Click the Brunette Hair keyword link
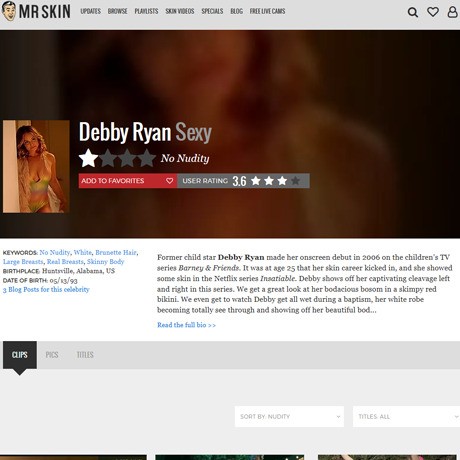The width and height of the screenshot is (460, 460). pyautogui.click(x=116, y=252)
